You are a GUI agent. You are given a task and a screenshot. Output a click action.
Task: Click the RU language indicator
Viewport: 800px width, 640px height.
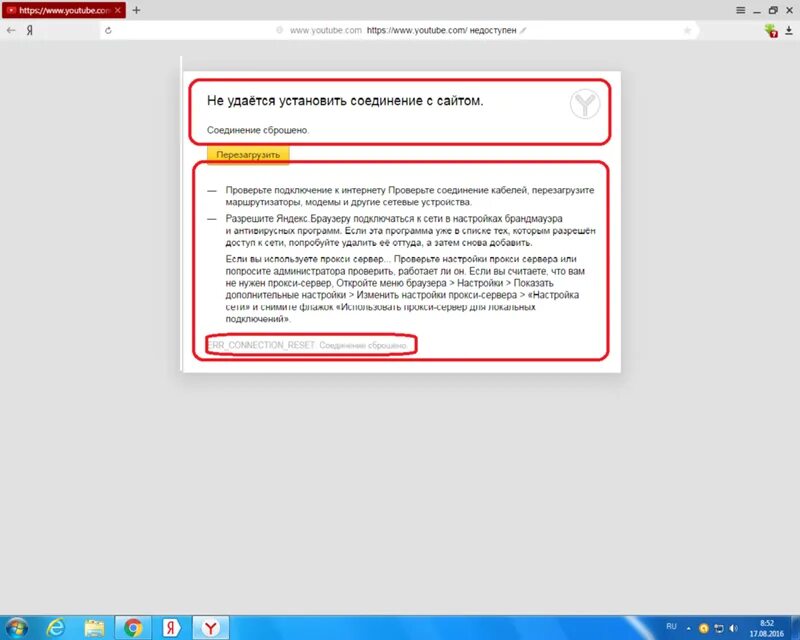(671, 626)
